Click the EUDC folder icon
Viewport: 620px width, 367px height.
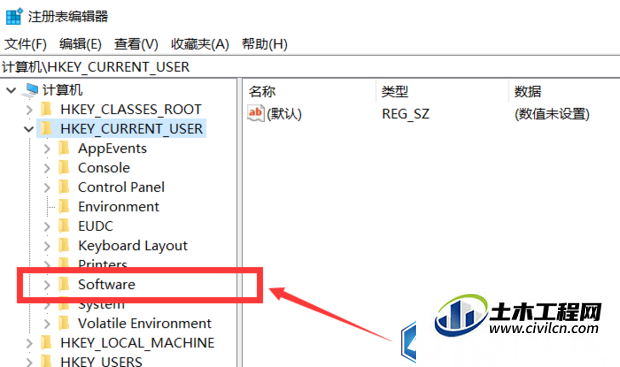pyautogui.click(x=64, y=225)
